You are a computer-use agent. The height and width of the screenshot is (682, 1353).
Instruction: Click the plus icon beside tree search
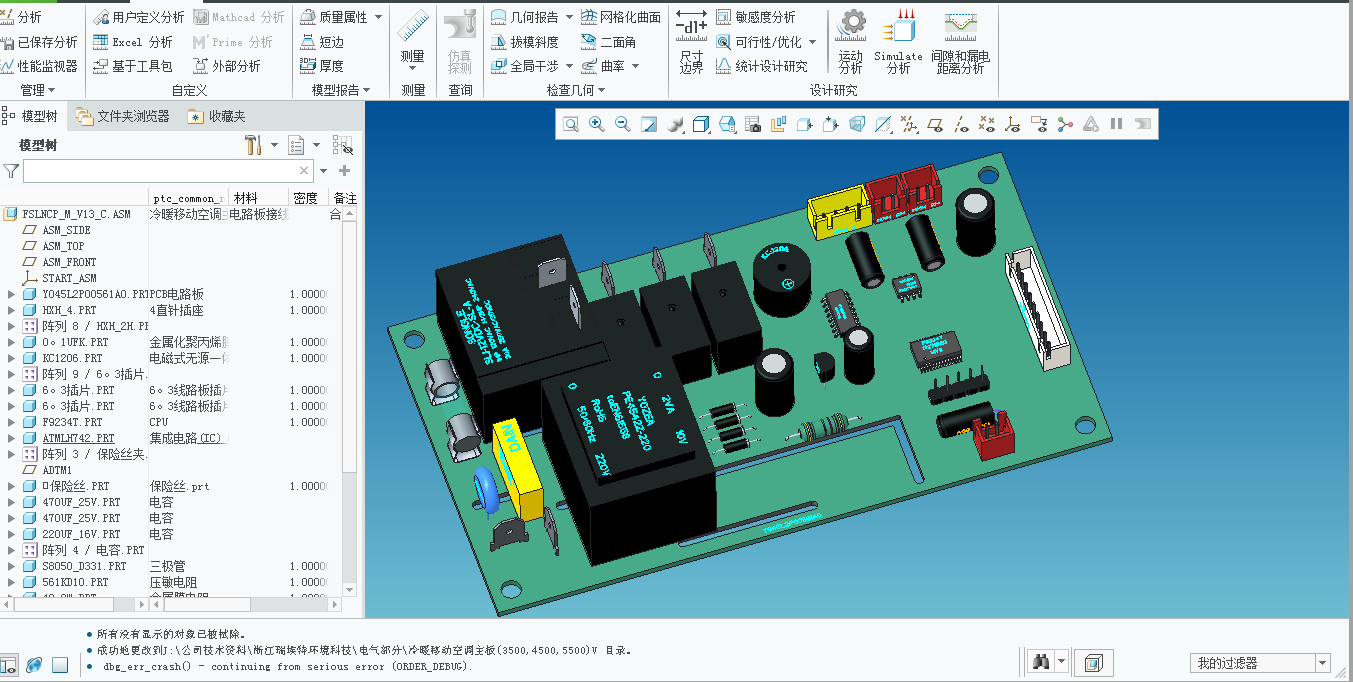pyautogui.click(x=345, y=171)
